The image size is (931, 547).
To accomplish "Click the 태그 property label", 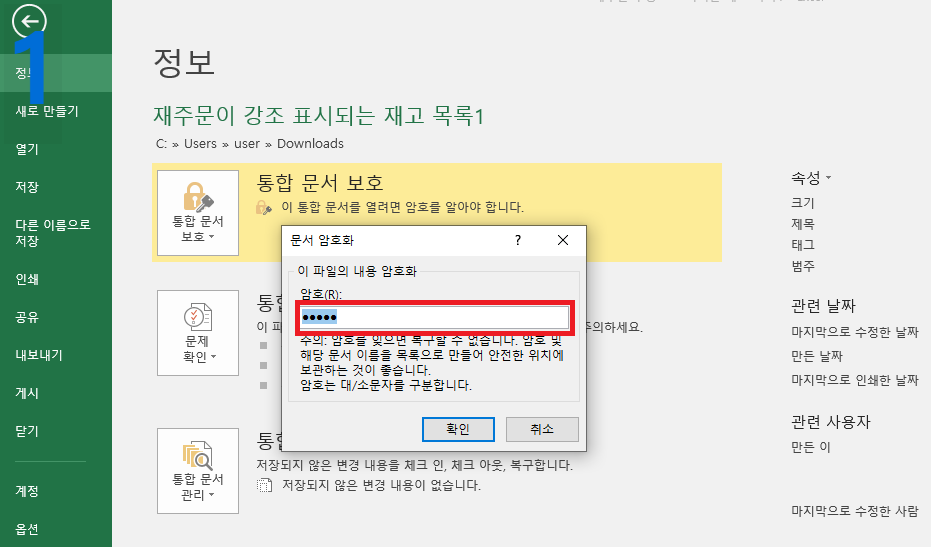I will [803, 245].
